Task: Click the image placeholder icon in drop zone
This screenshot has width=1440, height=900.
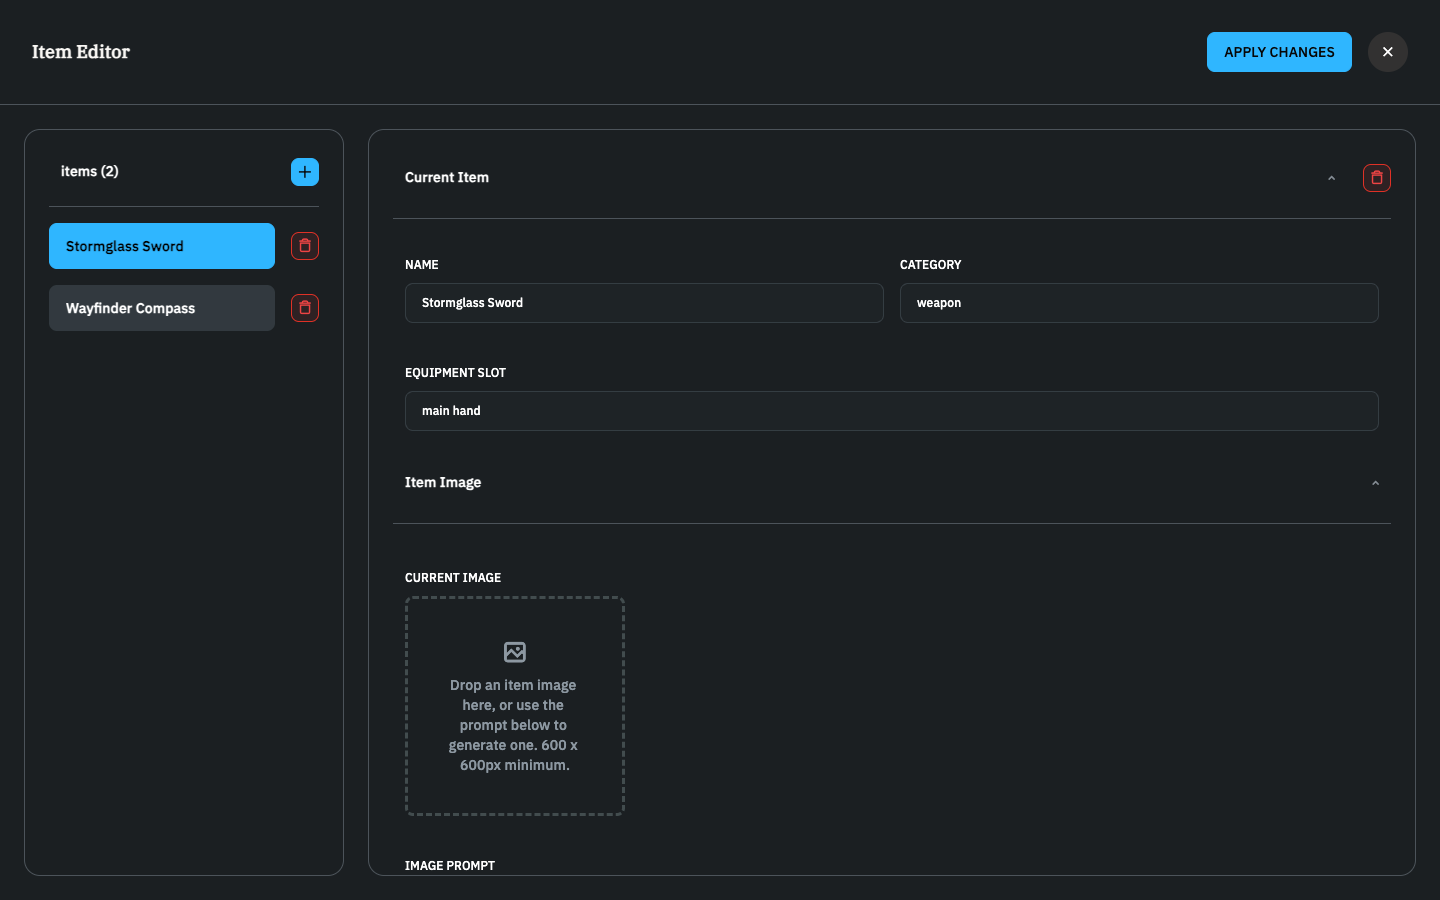Action: pyautogui.click(x=515, y=652)
